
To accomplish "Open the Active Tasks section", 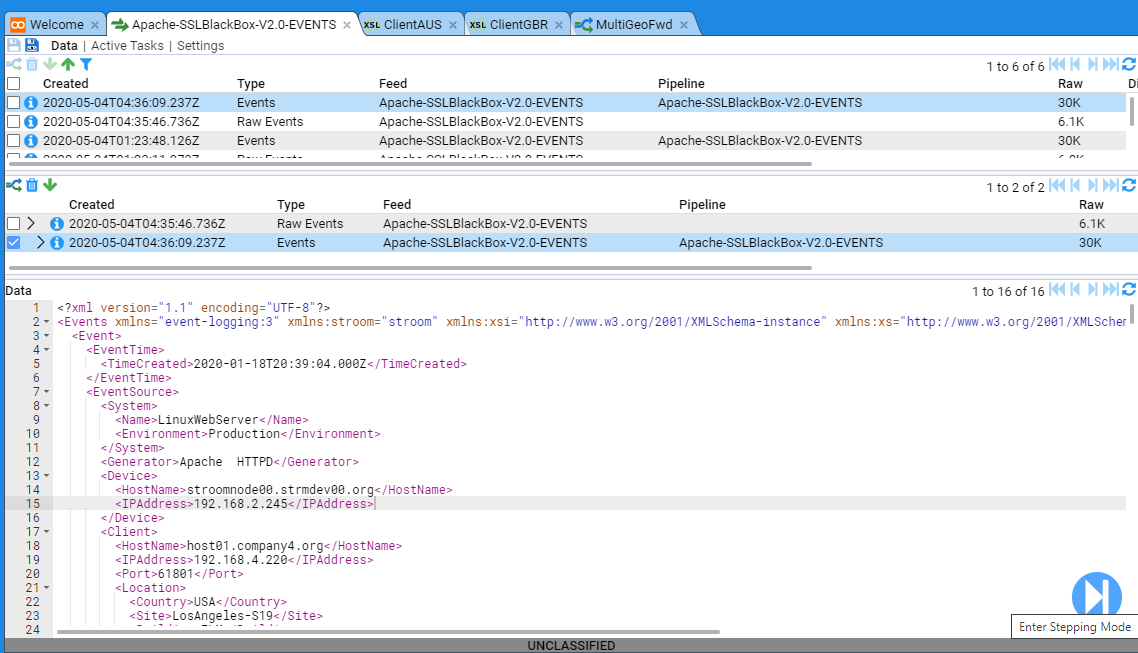I will [x=127, y=46].
